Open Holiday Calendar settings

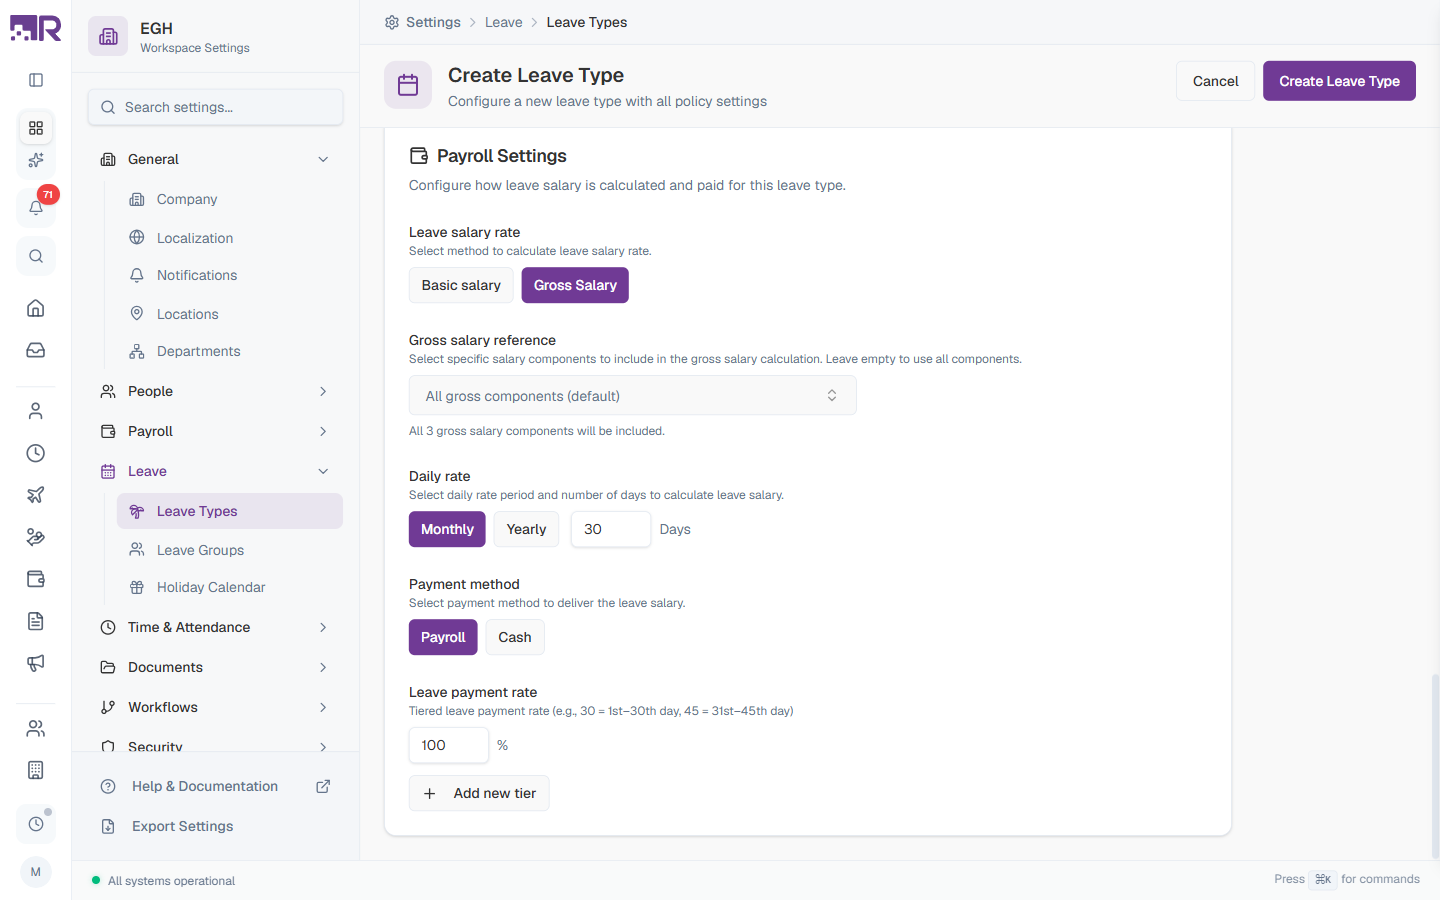230,587
